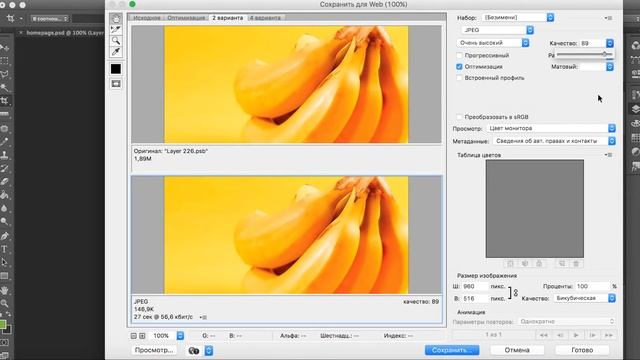The image size is (640, 360).
Task: Open the Метаданные dropdown
Action: (554, 141)
